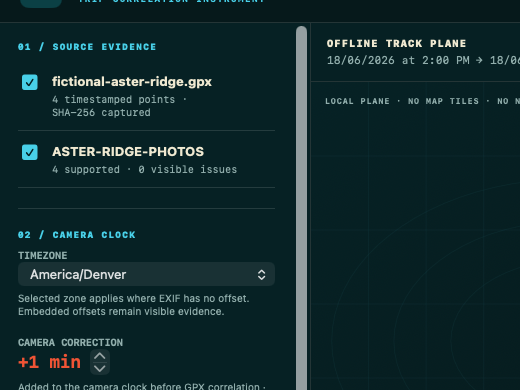Select the ASTER-RIDGE-PHOTOS source name

(x=128, y=152)
